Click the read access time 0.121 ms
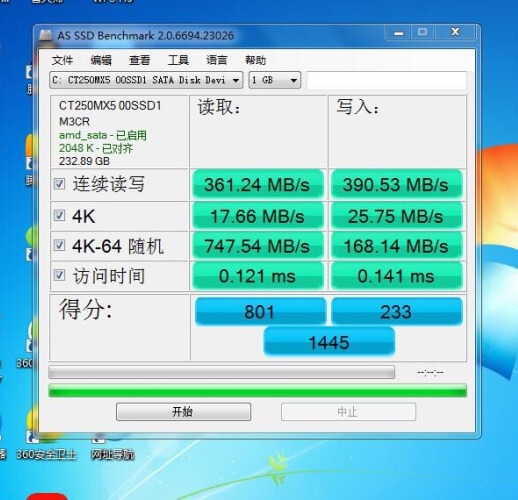 (x=258, y=276)
